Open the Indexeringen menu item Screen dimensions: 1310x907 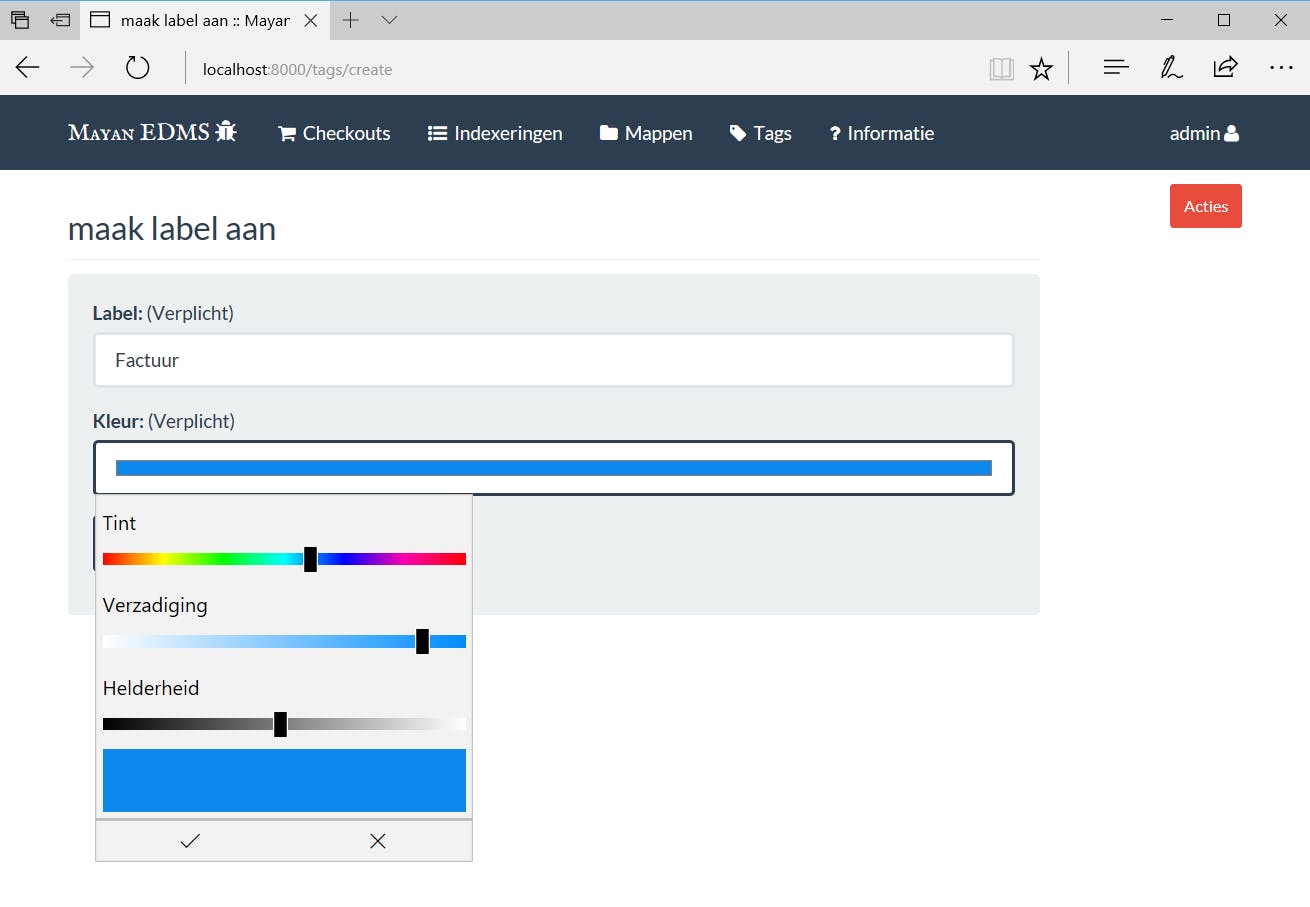pos(495,133)
